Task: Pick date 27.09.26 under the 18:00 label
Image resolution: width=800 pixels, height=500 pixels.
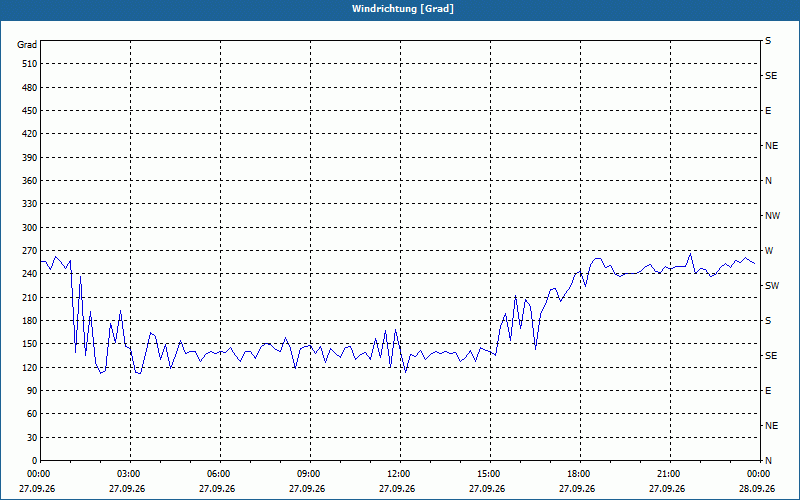Action: [577, 489]
